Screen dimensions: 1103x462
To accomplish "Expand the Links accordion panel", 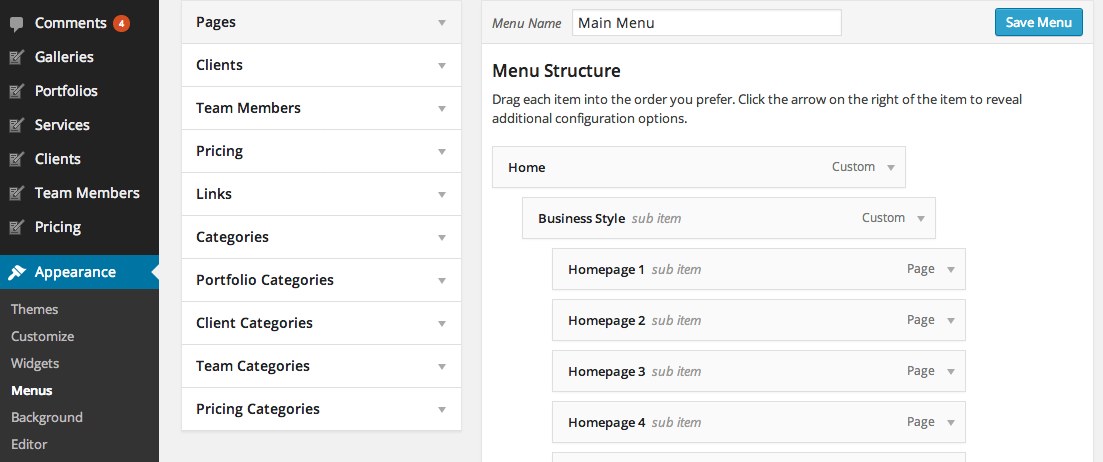I will (x=441, y=194).
